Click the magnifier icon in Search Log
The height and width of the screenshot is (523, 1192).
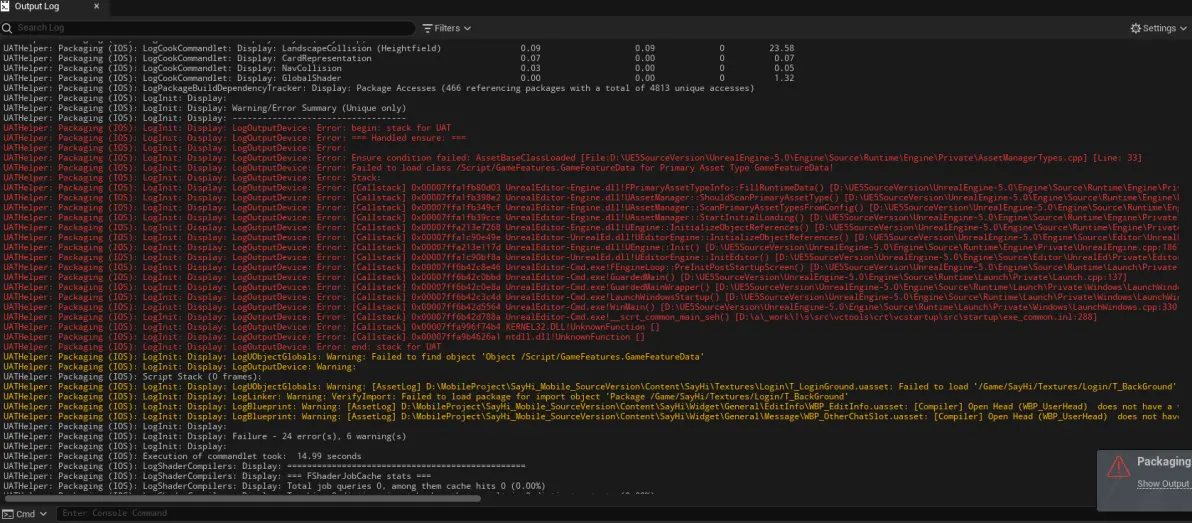(x=9, y=28)
